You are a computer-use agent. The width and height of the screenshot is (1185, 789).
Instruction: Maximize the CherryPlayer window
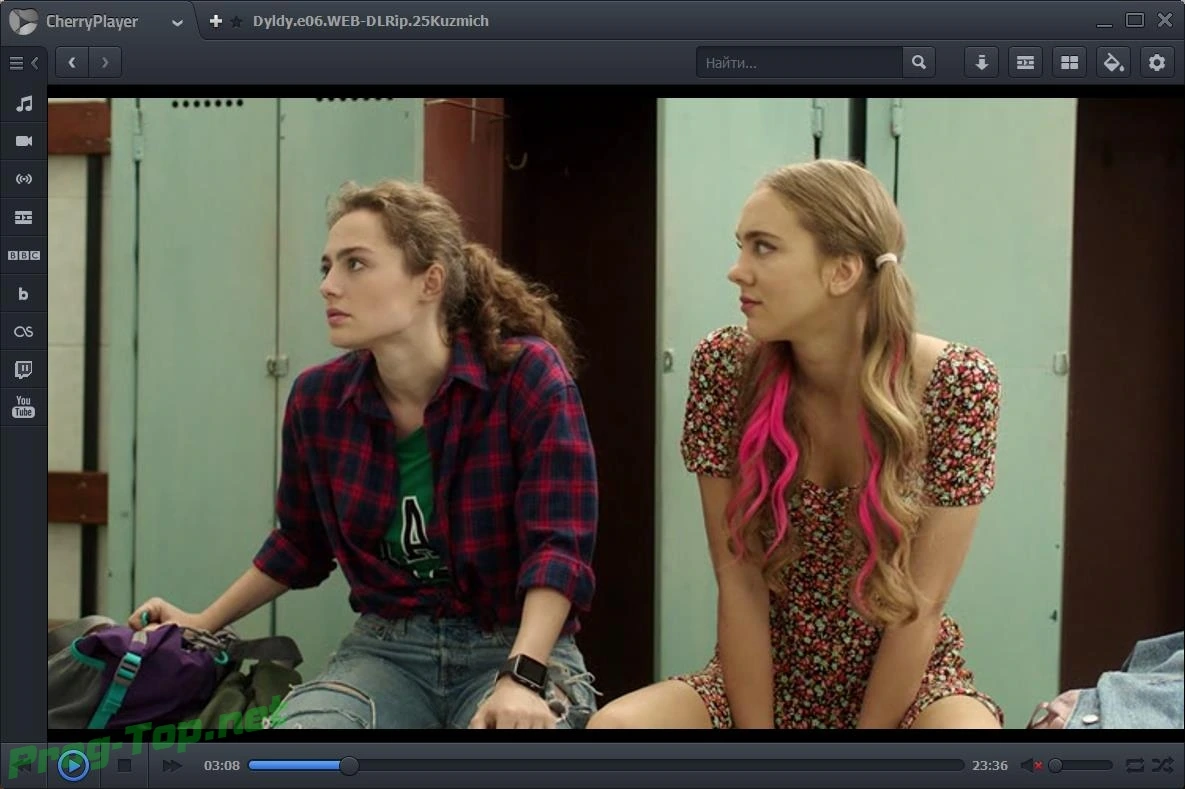tap(1134, 20)
